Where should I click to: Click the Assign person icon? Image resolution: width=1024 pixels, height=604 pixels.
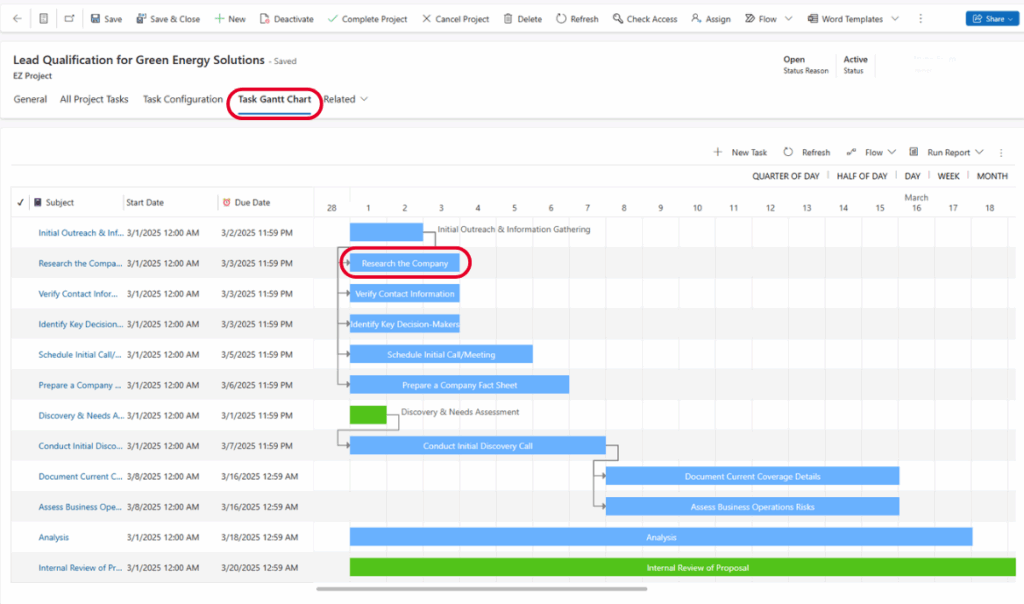tap(696, 19)
